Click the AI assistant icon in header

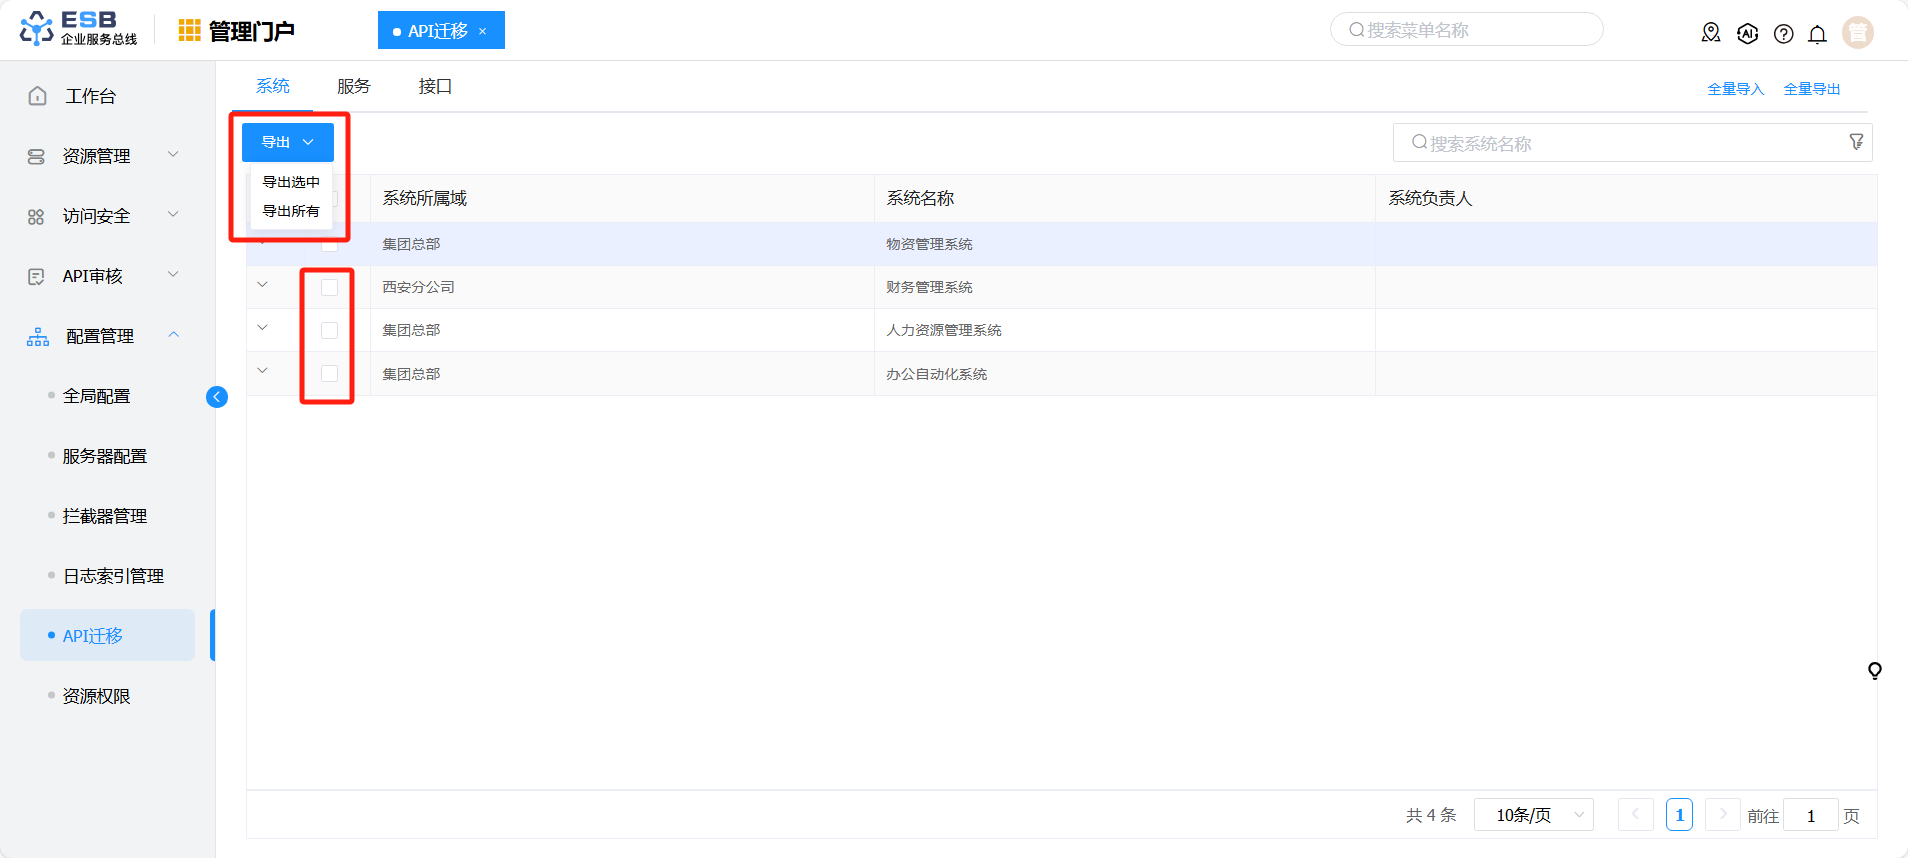[x=1747, y=34]
